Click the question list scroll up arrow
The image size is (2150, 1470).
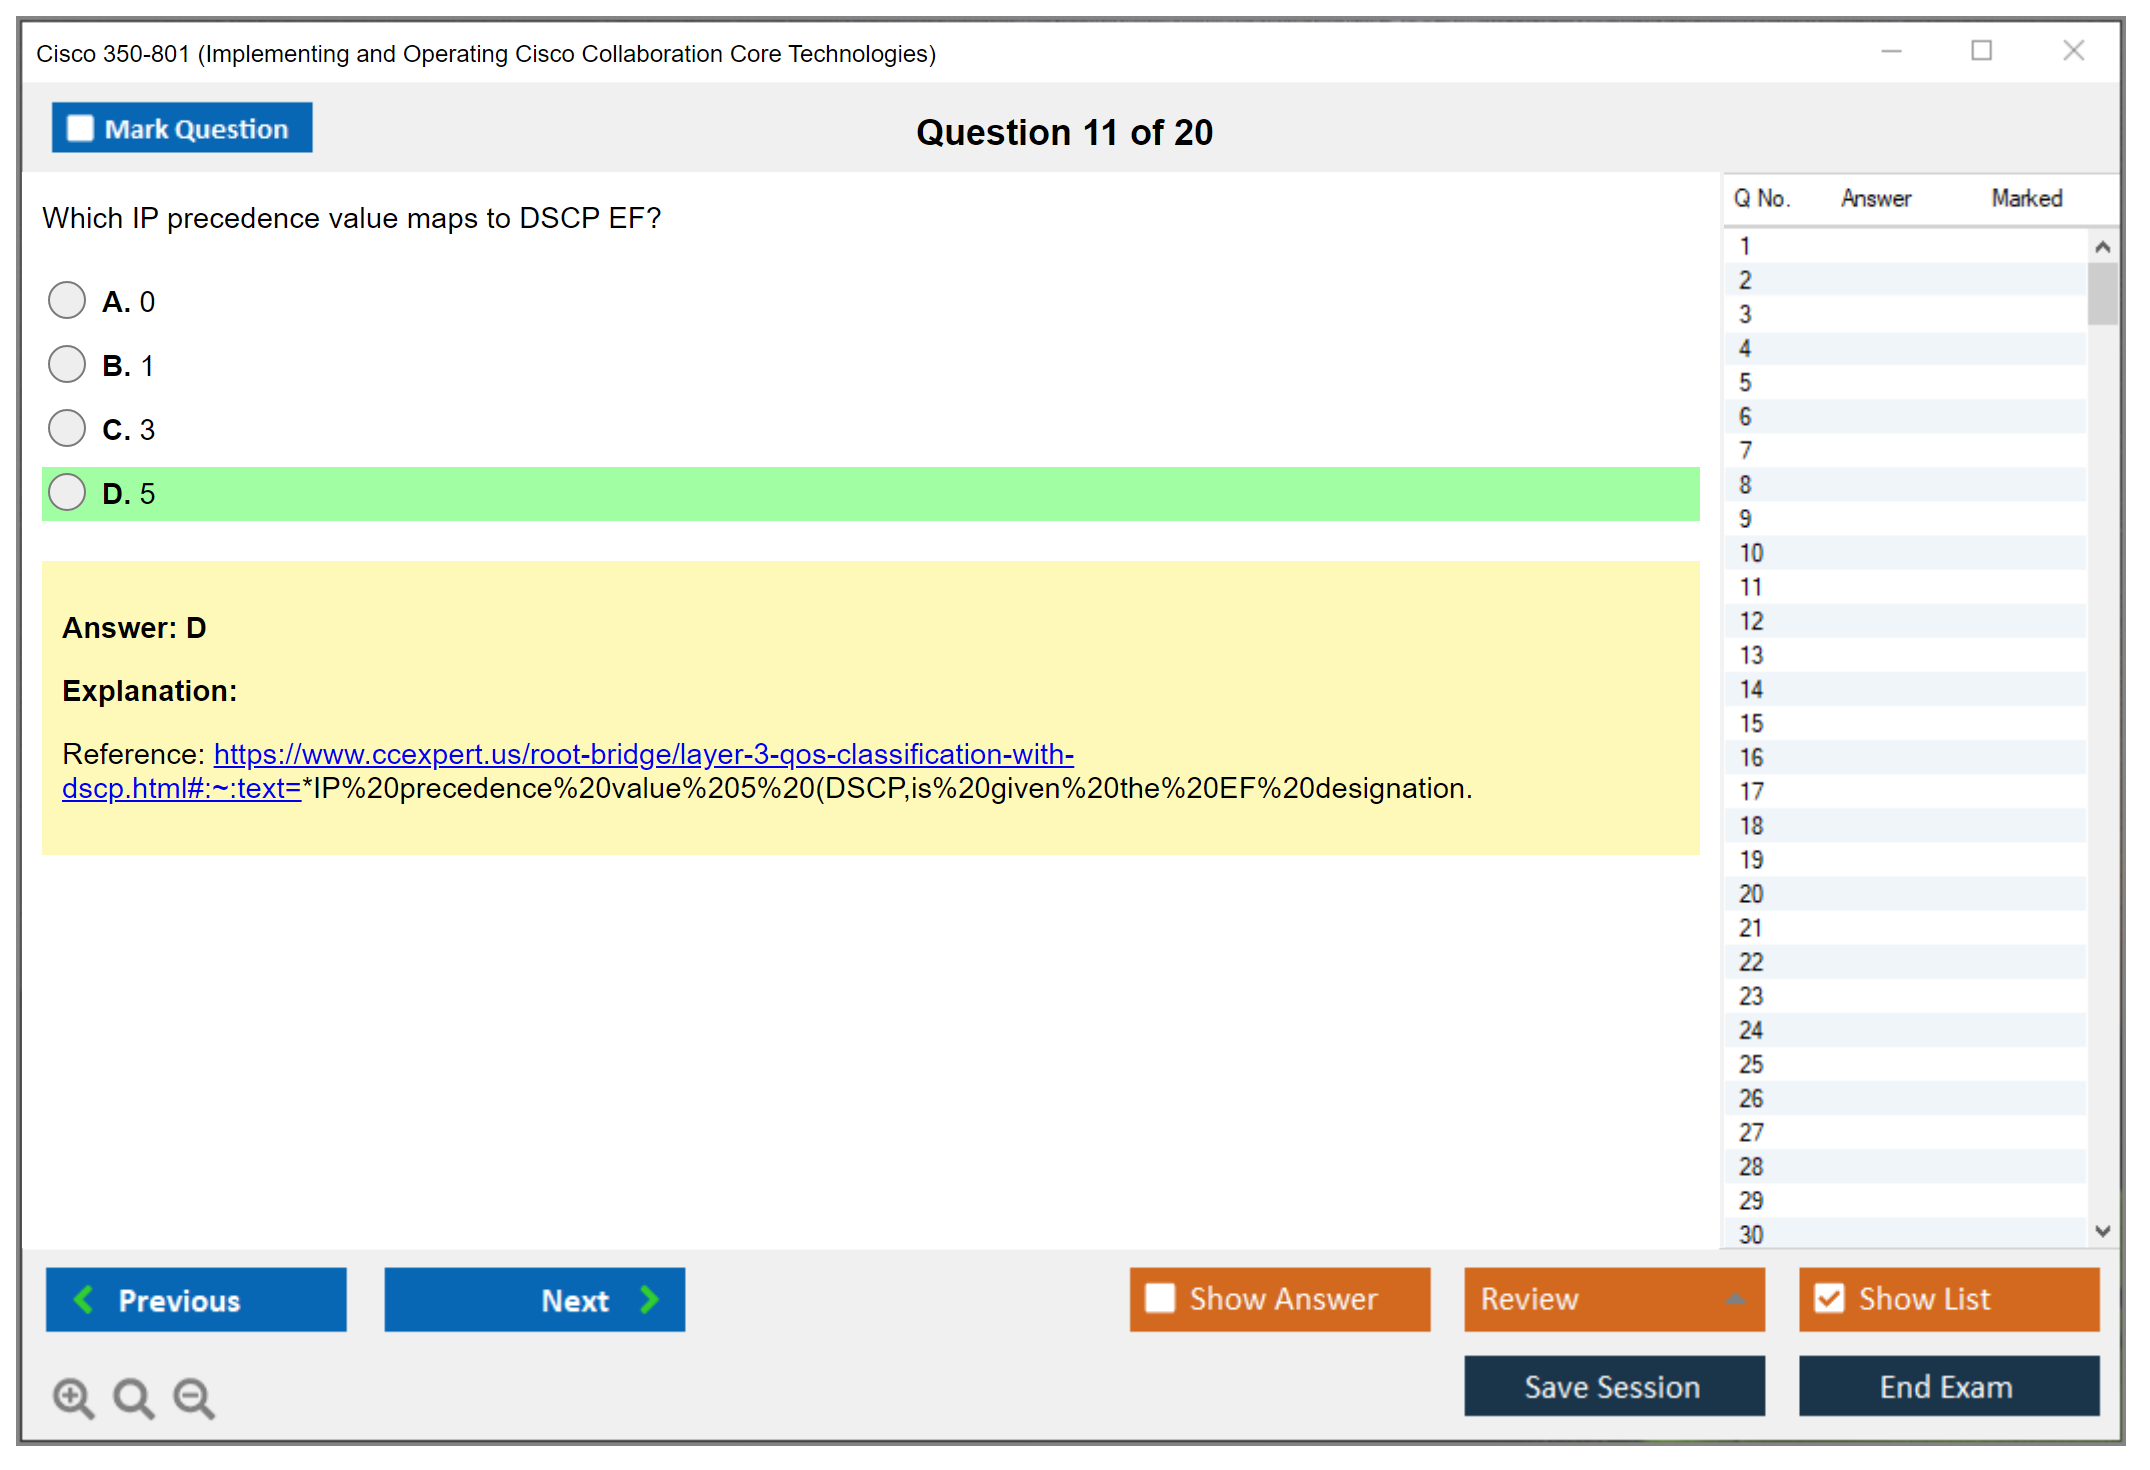click(x=2102, y=247)
